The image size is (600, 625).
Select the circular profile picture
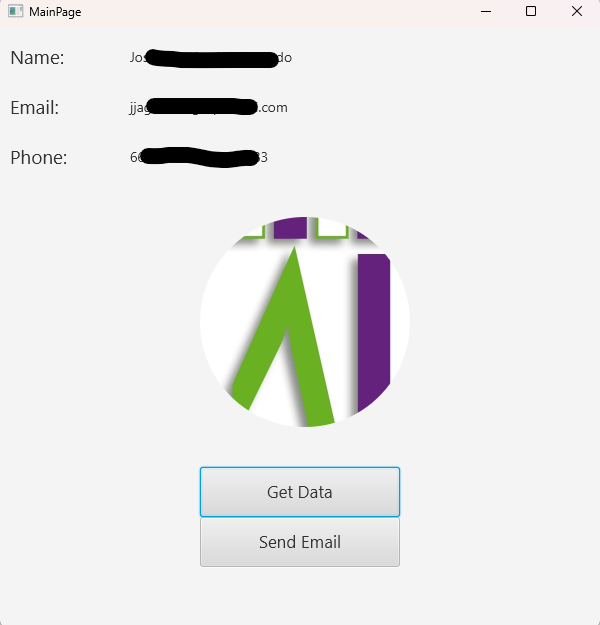[305, 322]
